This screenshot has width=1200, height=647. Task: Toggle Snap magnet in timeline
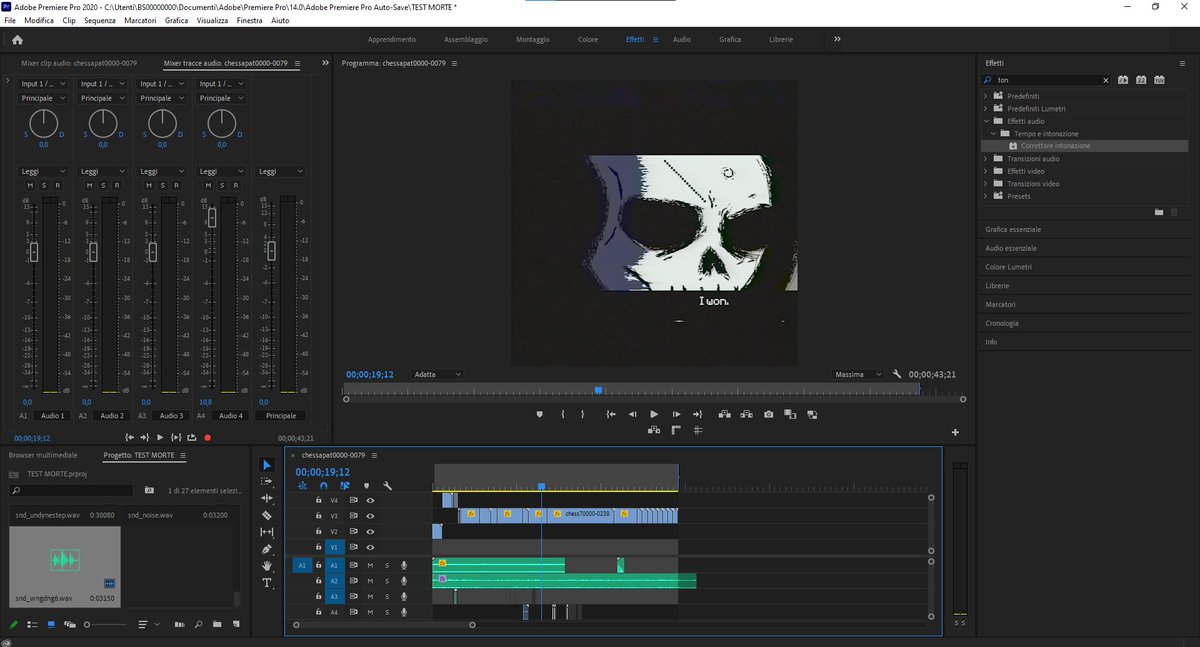[x=323, y=486]
